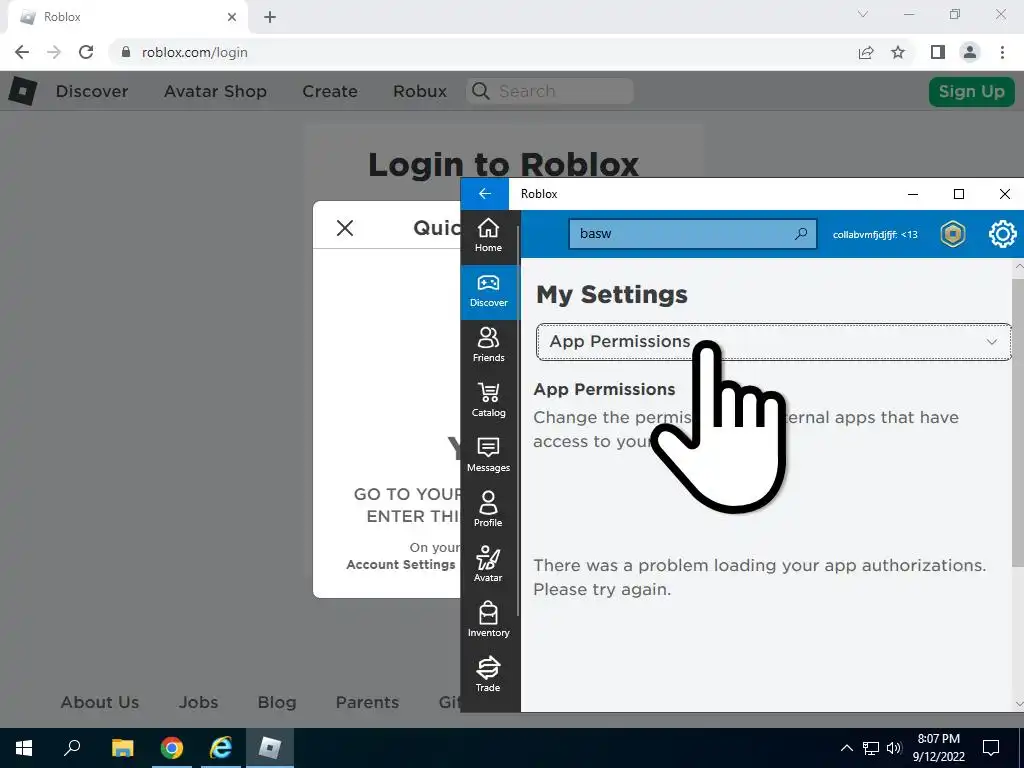Open Inventory in the Roblox app sidebar

click(x=488, y=620)
